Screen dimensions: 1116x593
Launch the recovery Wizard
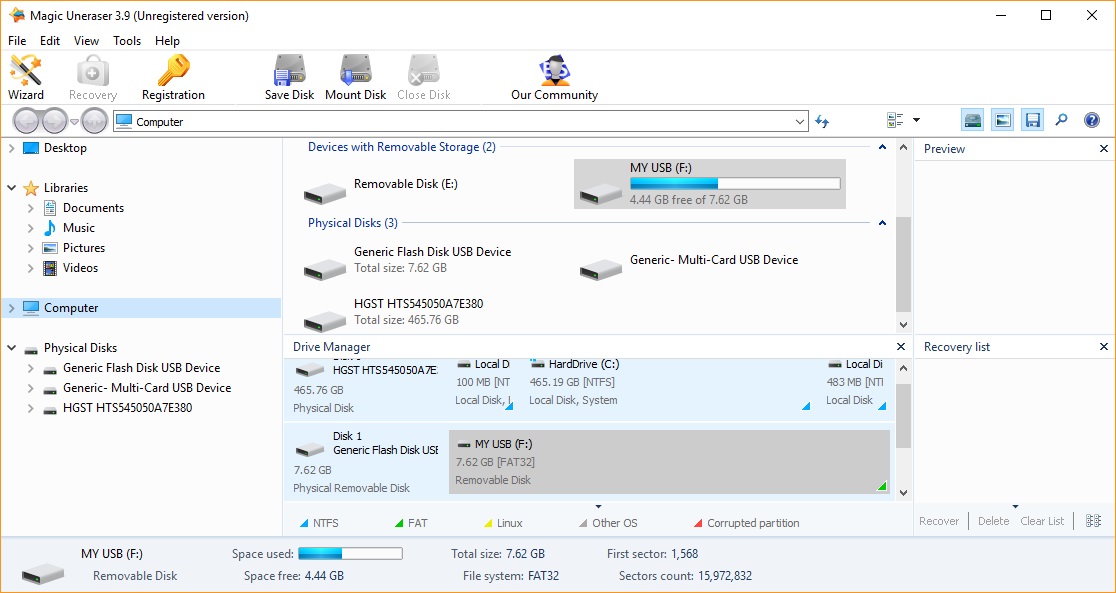coord(26,78)
